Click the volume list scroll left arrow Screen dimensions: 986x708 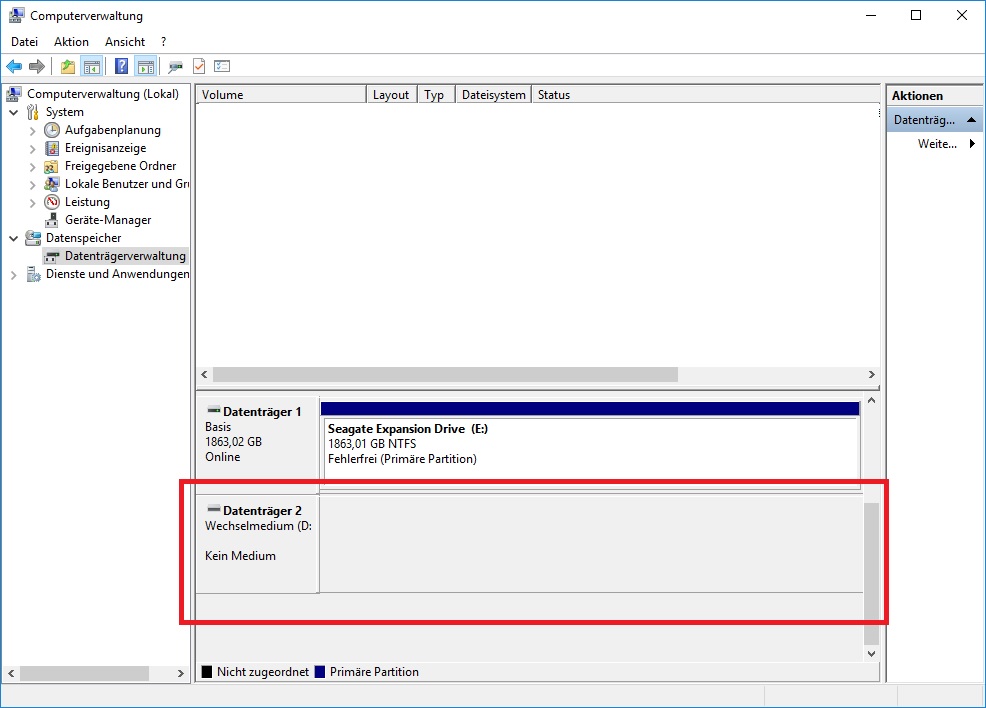[x=204, y=375]
